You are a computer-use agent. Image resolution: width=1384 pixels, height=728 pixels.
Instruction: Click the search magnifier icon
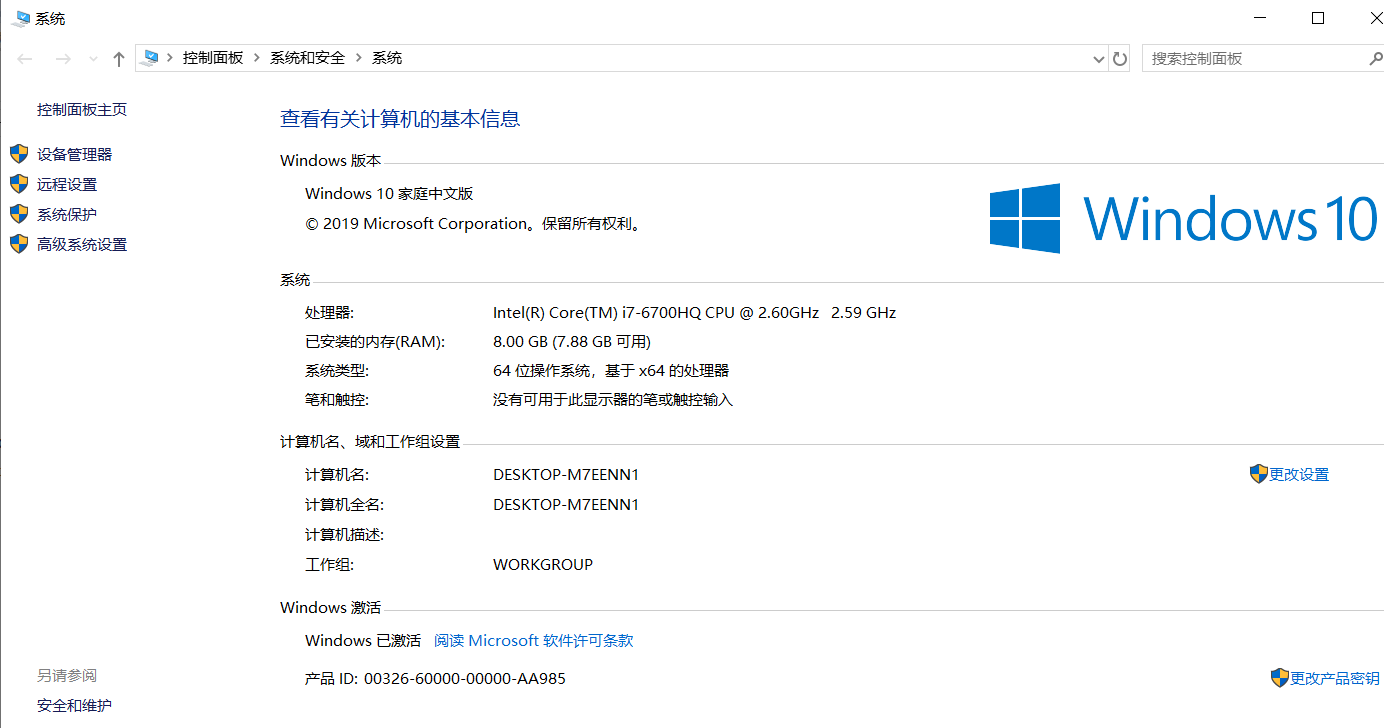pyautogui.click(x=1375, y=59)
